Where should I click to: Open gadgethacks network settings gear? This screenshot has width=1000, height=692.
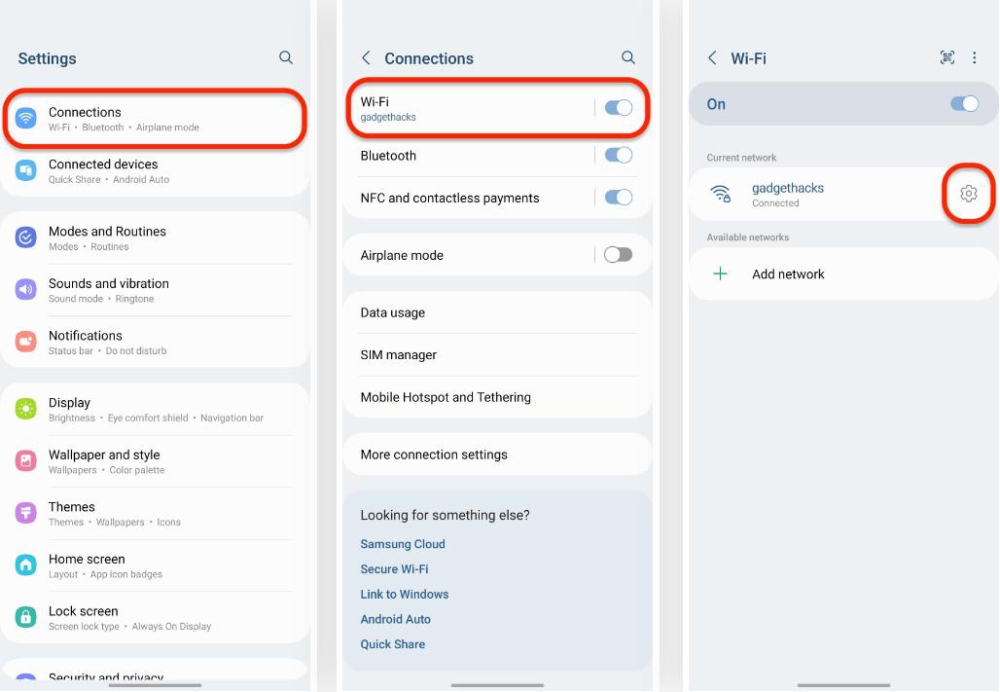point(968,194)
